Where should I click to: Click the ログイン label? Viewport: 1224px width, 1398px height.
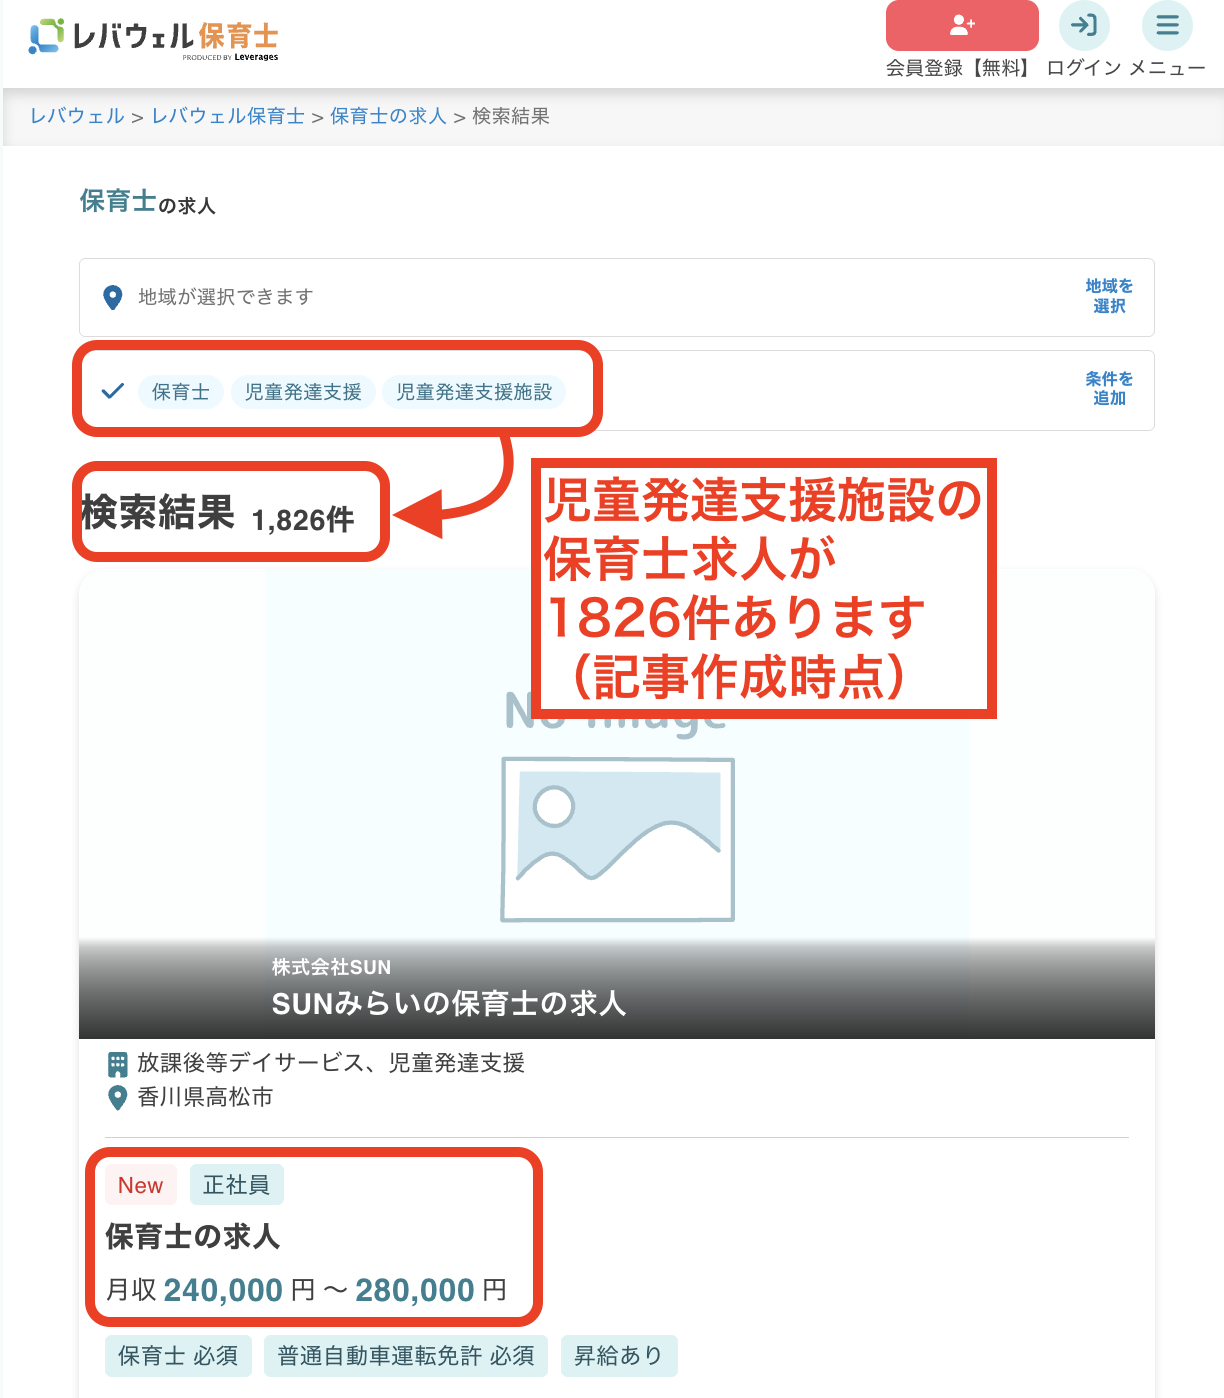1084,68
